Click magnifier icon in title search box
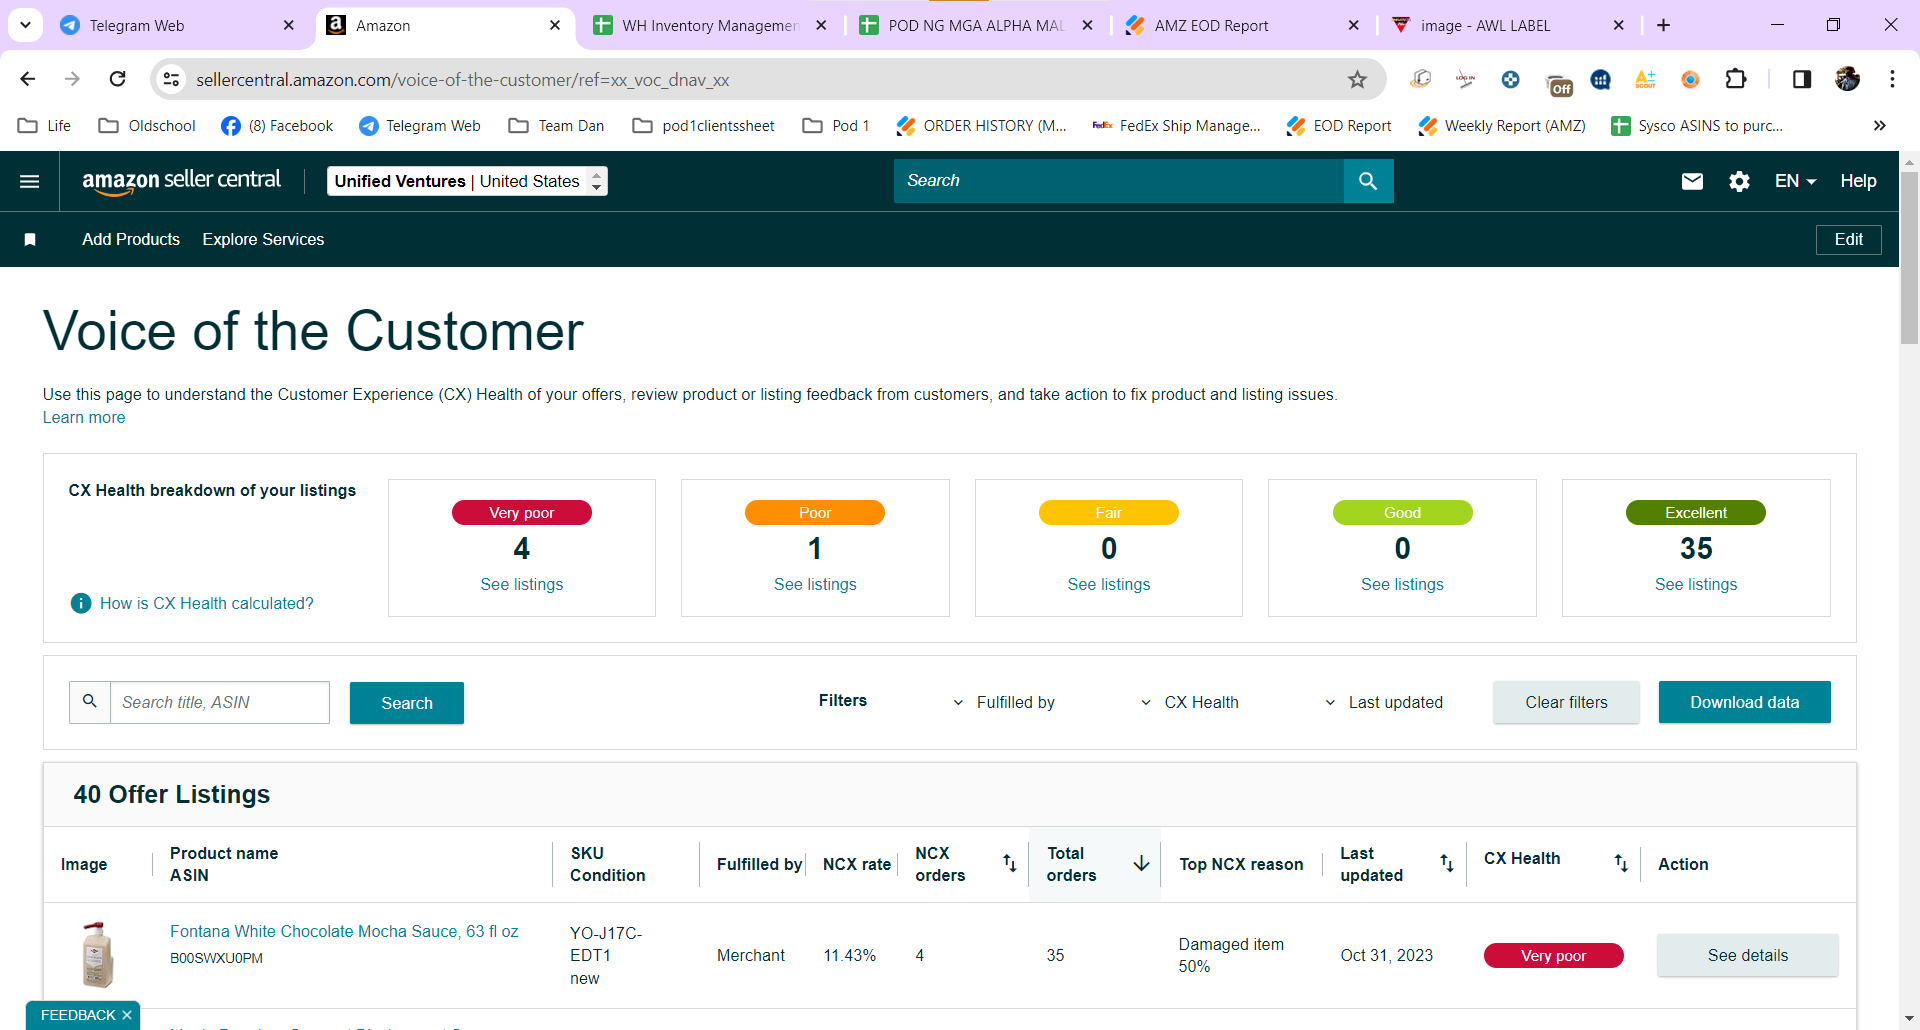This screenshot has width=1920, height=1030. pyautogui.click(x=90, y=702)
